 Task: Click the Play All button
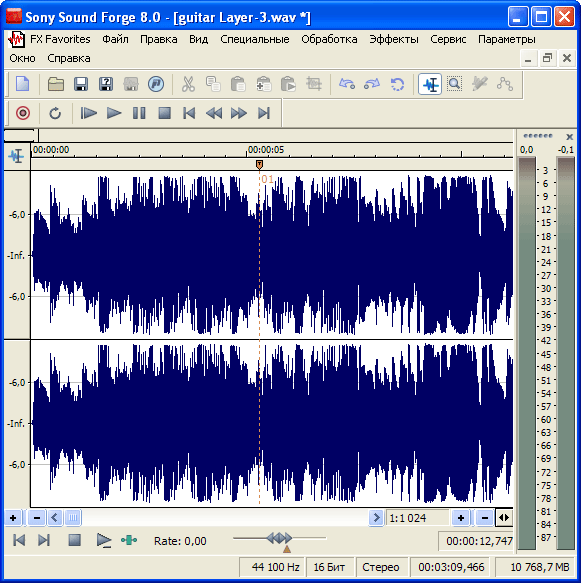[88, 113]
